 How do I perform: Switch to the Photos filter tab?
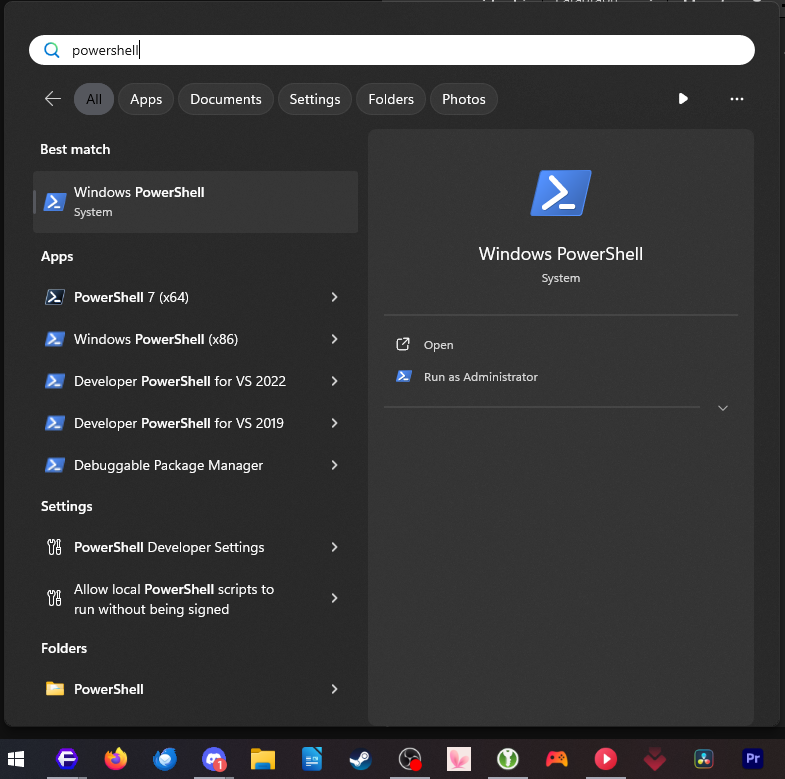[x=464, y=99]
